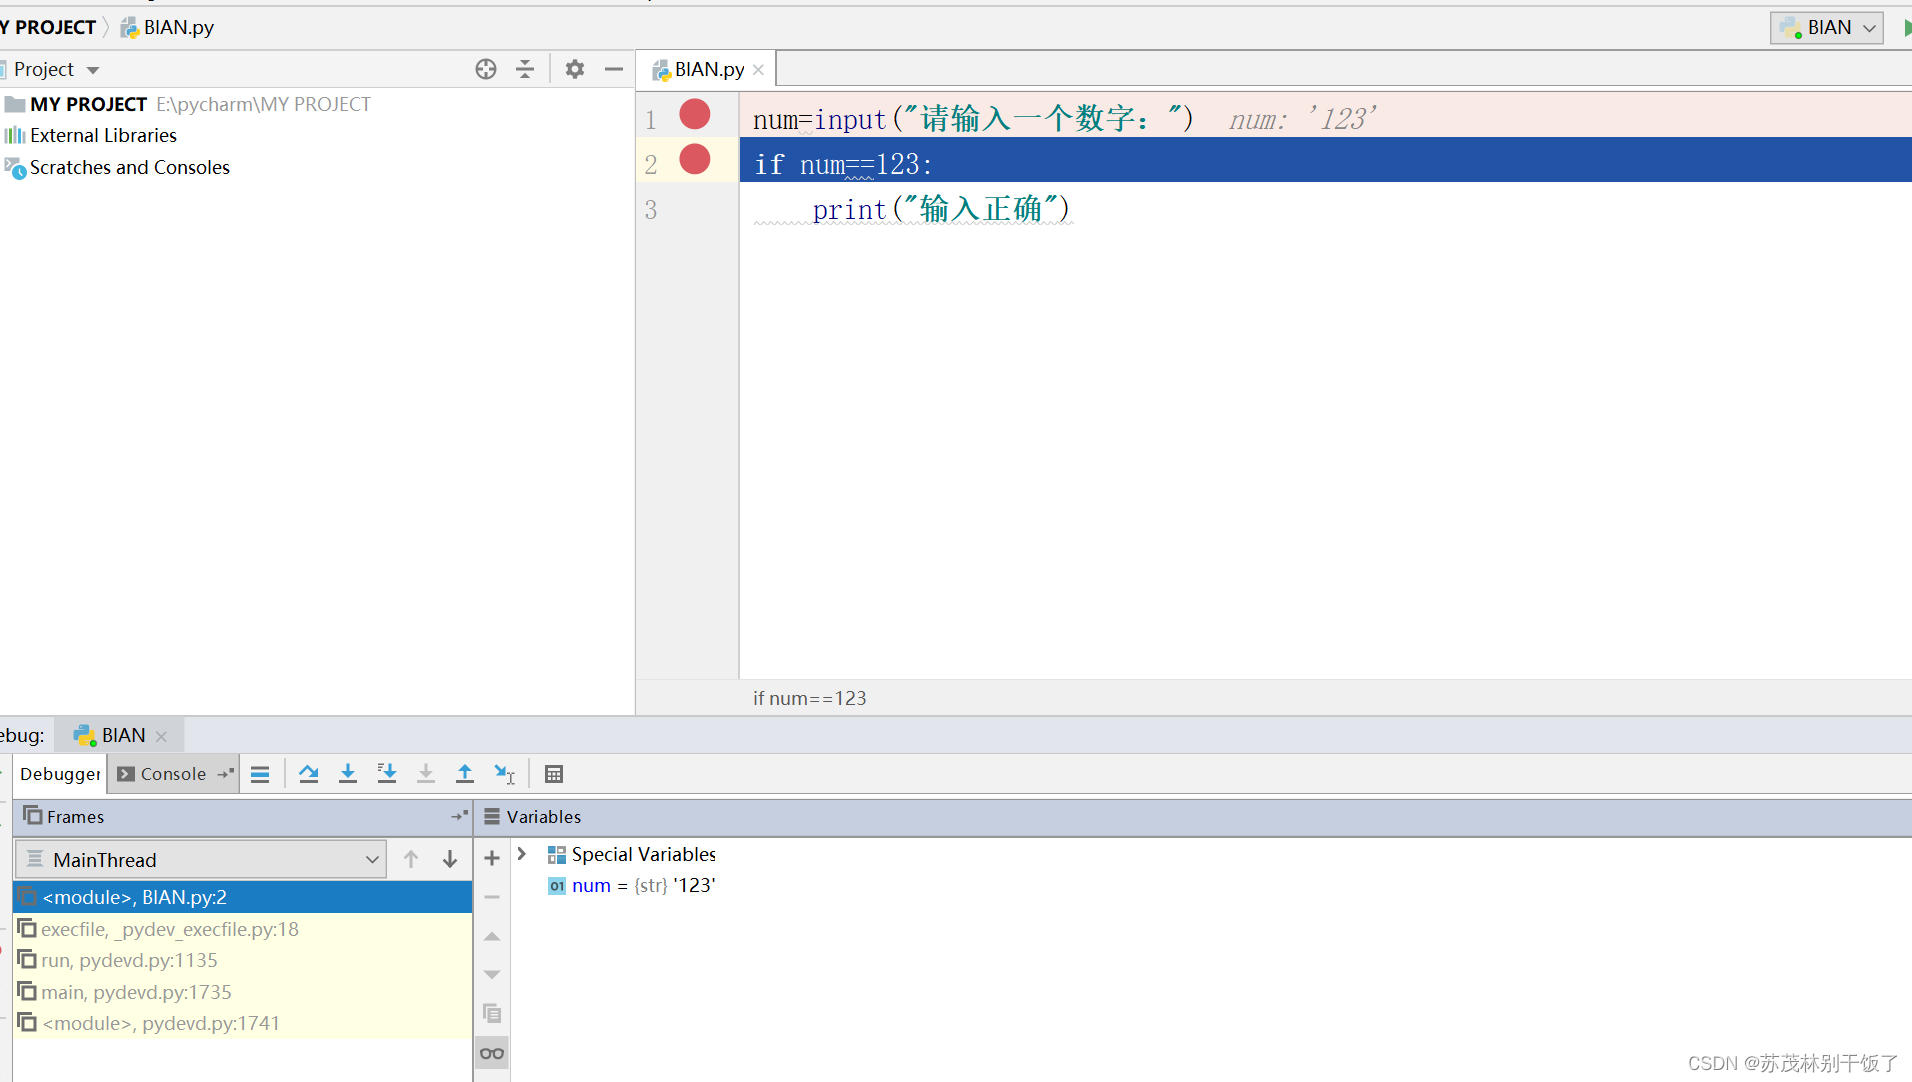The image size is (1912, 1082).
Task: Select frame run, pydevd.py:1135
Action: click(243, 960)
